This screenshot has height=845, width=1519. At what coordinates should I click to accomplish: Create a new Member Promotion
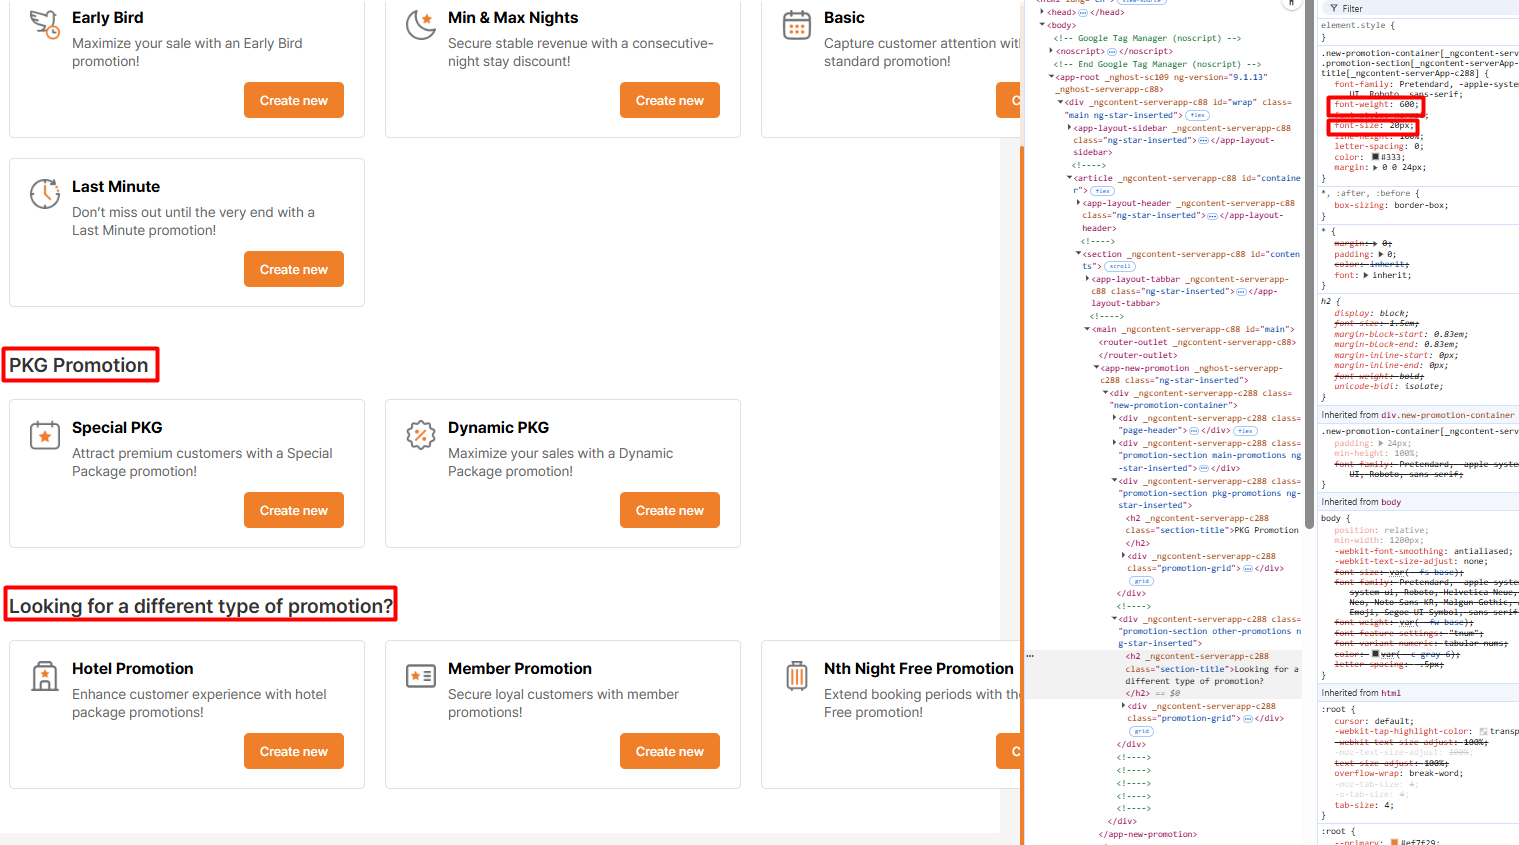click(x=670, y=751)
